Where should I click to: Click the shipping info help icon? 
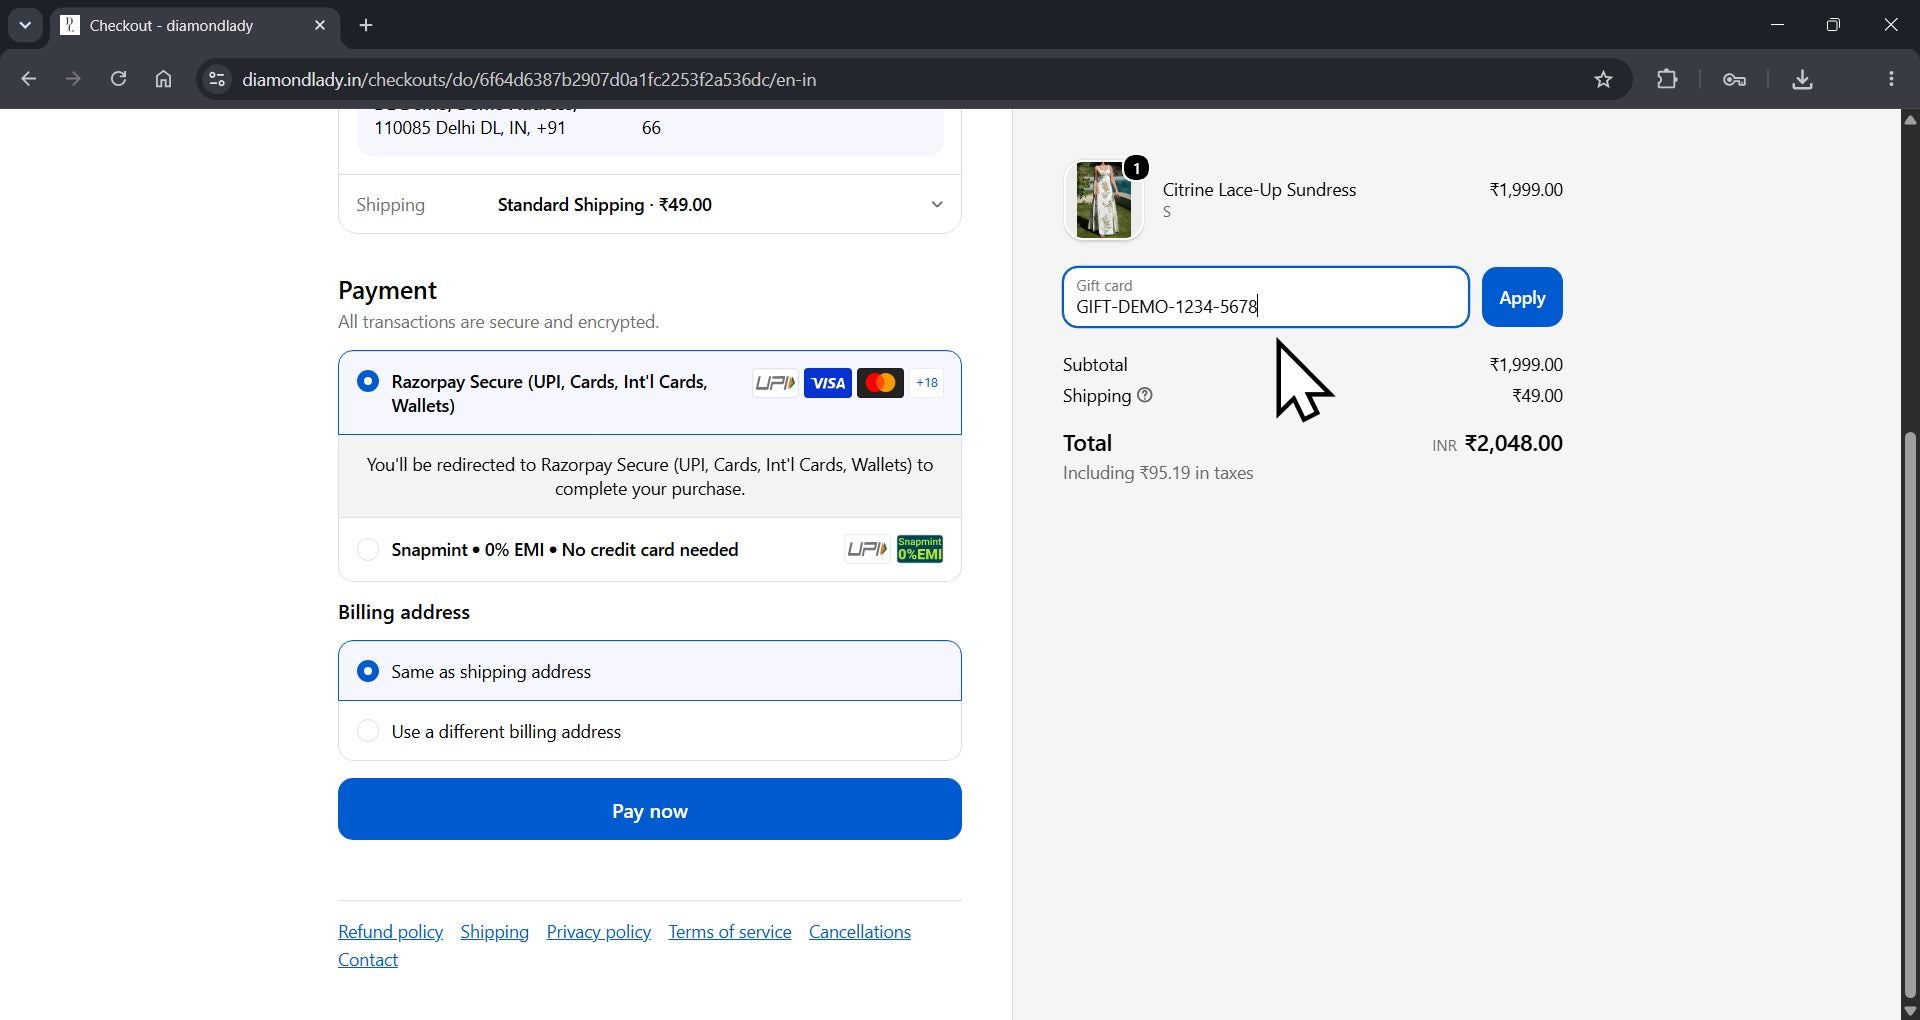coord(1145,395)
